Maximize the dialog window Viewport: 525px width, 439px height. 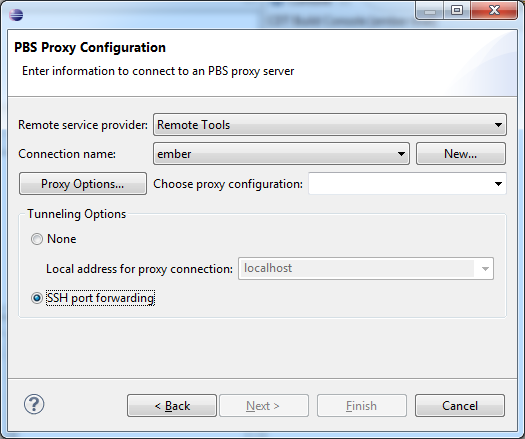(x=457, y=10)
